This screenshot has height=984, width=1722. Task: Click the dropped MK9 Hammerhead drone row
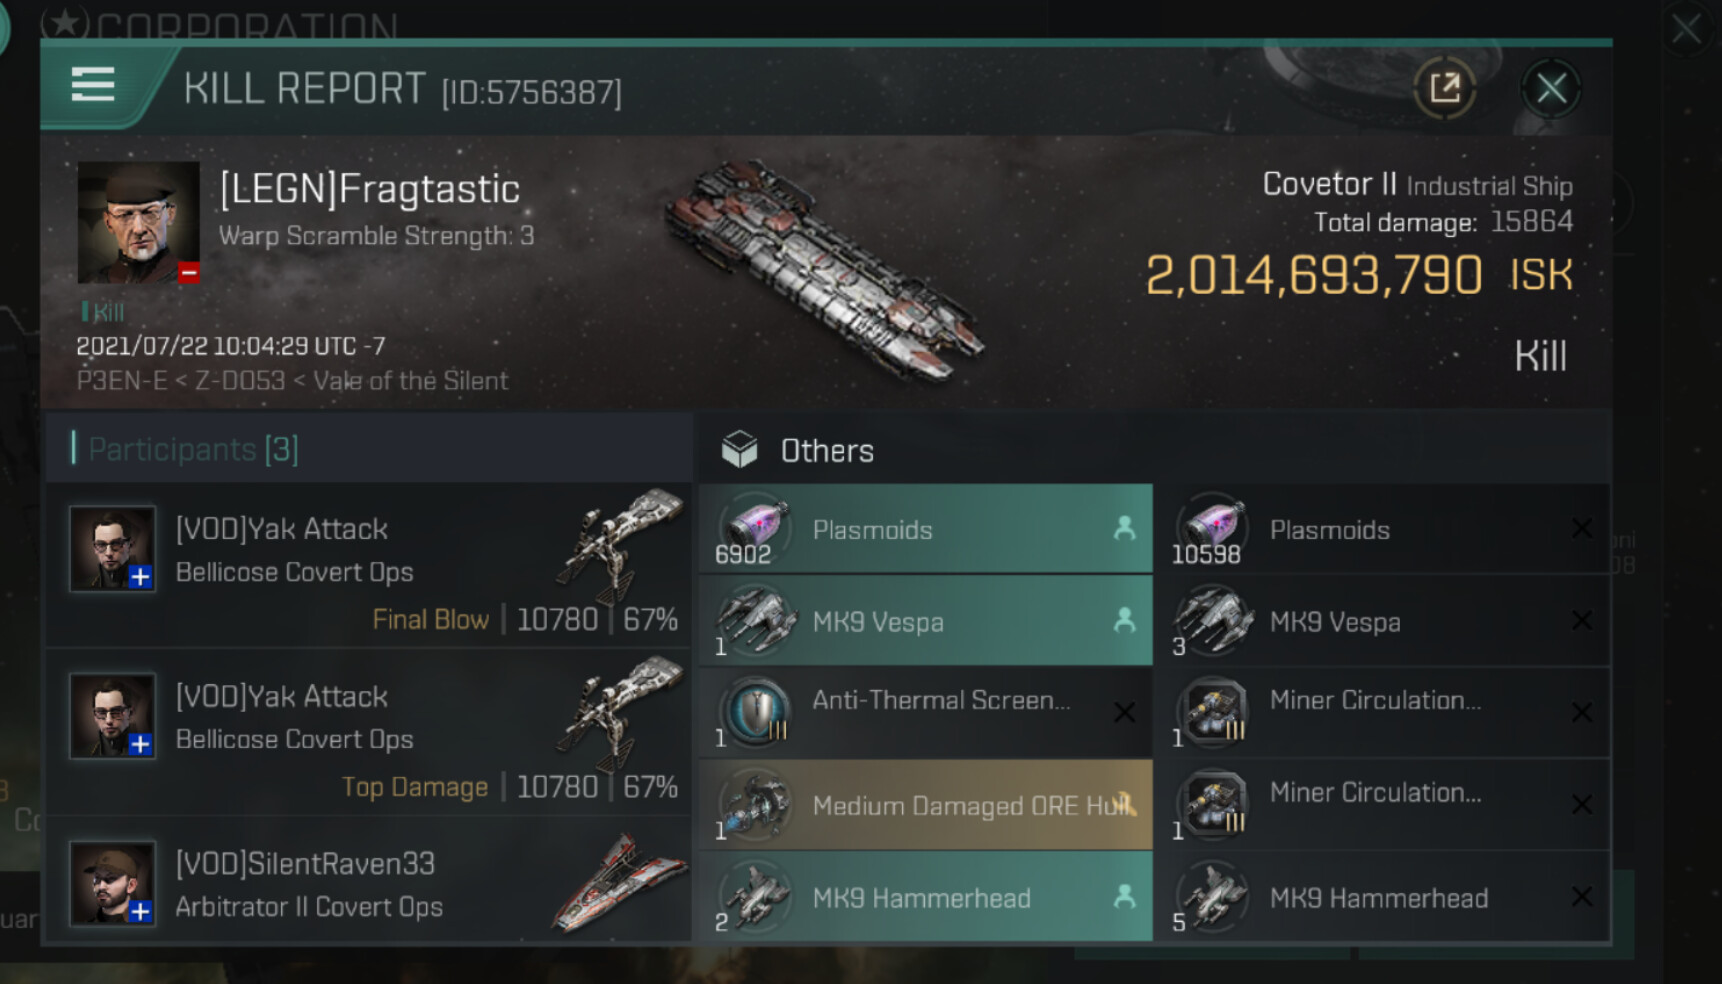point(925,897)
